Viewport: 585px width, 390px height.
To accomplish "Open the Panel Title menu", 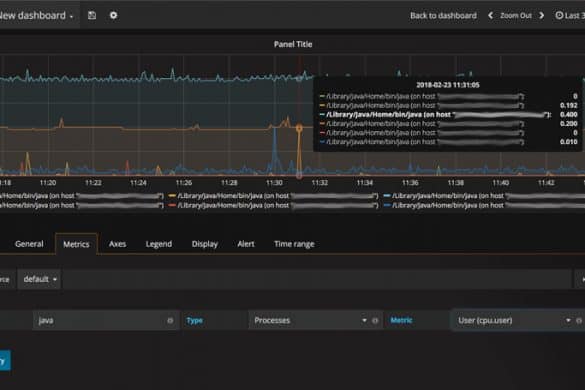I will [293, 44].
